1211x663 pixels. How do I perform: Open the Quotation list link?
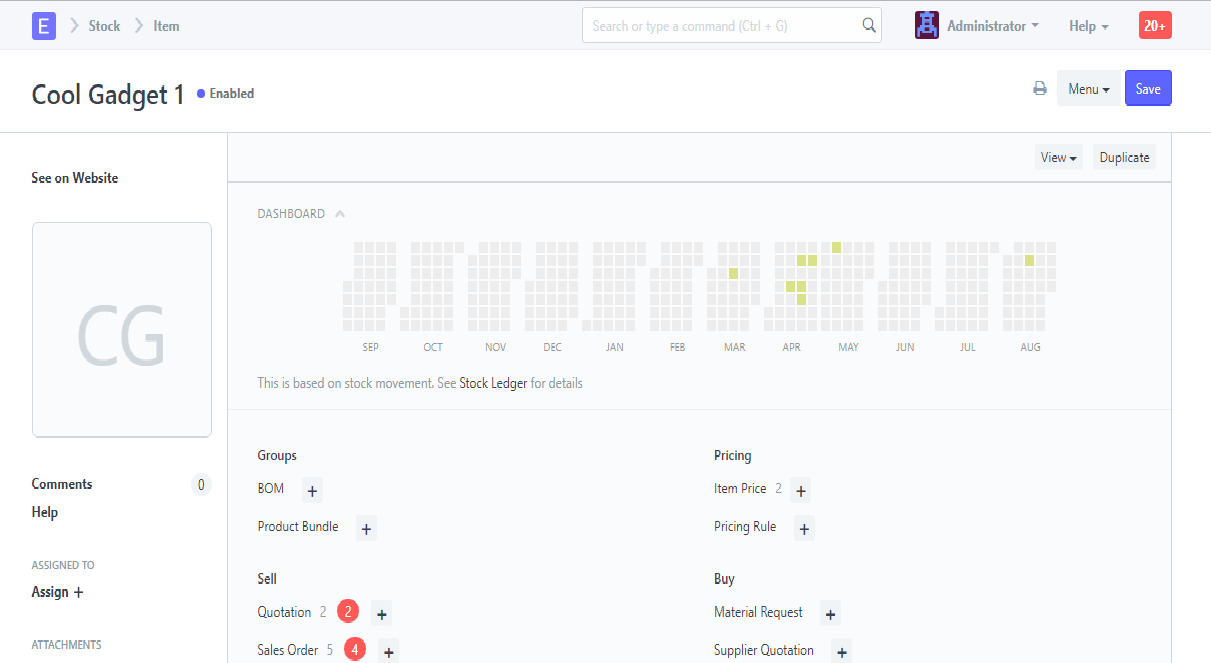[x=284, y=612]
